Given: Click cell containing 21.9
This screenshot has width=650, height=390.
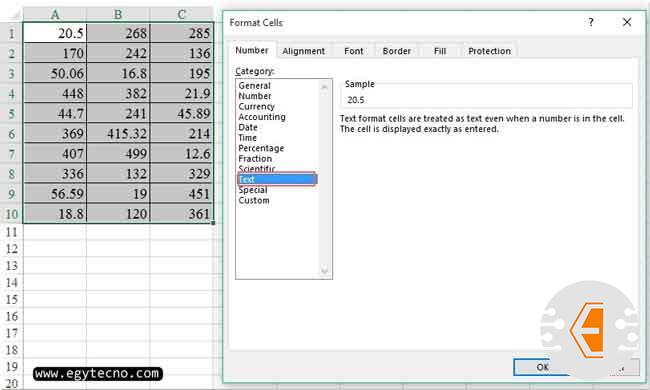Looking at the screenshot, I should 182,93.
